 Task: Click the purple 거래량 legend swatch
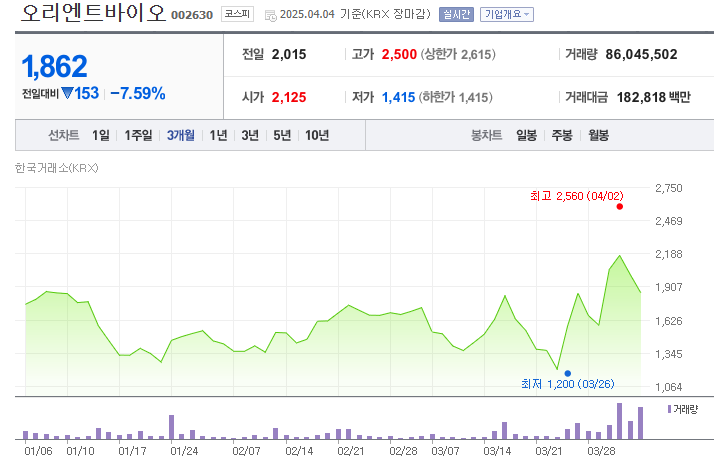[x=669, y=409]
